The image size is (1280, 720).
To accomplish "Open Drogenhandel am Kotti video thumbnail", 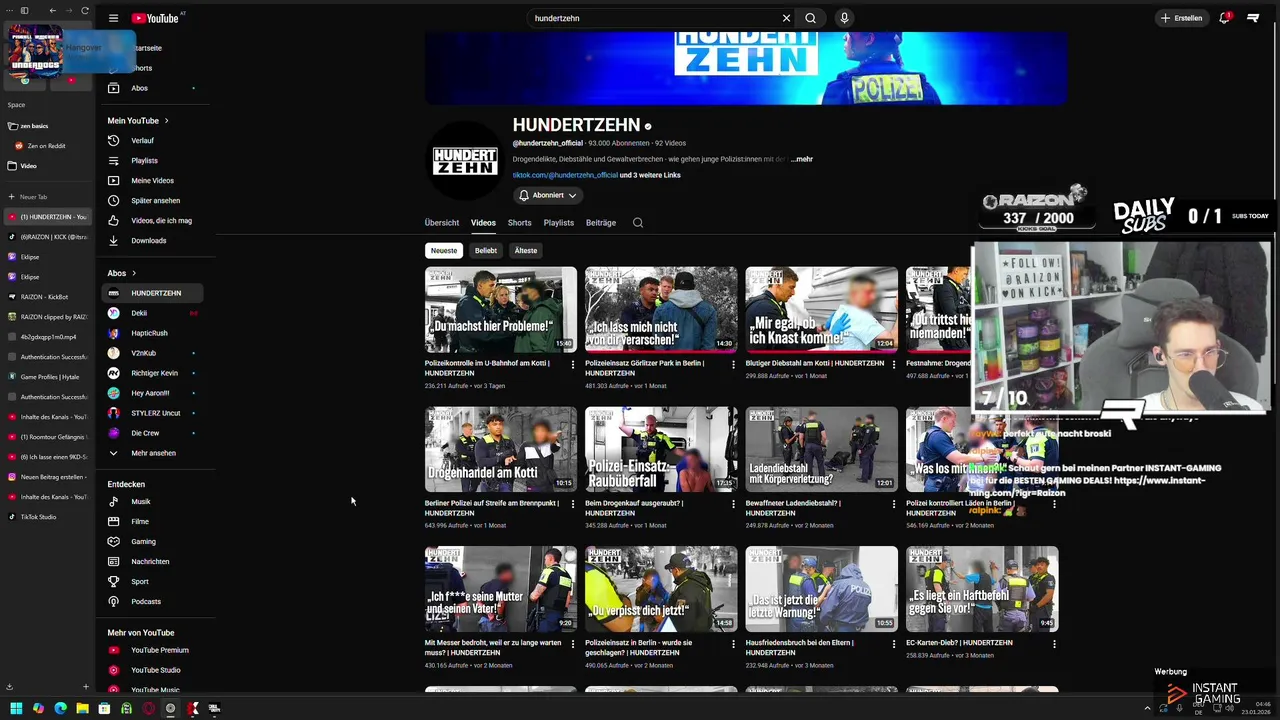I will (x=501, y=449).
